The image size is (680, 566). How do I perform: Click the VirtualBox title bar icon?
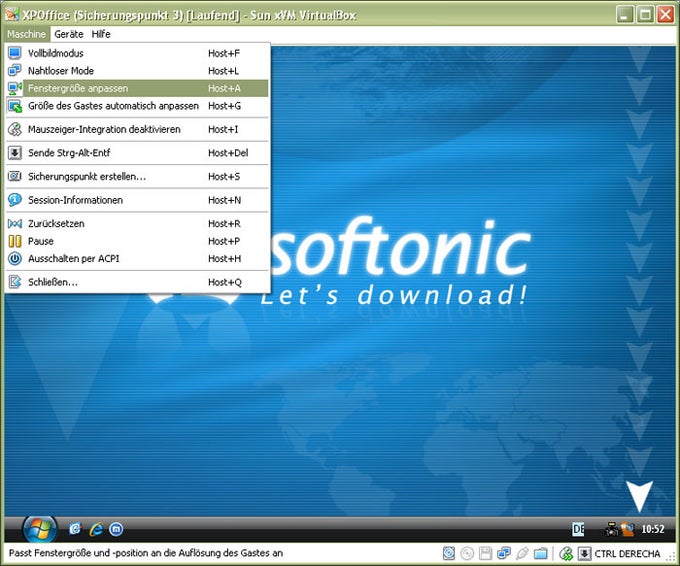pos(12,14)
